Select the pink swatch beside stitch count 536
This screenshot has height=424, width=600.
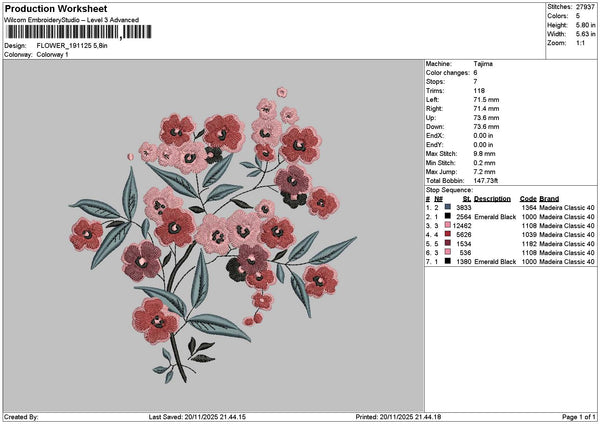(448, 252)
